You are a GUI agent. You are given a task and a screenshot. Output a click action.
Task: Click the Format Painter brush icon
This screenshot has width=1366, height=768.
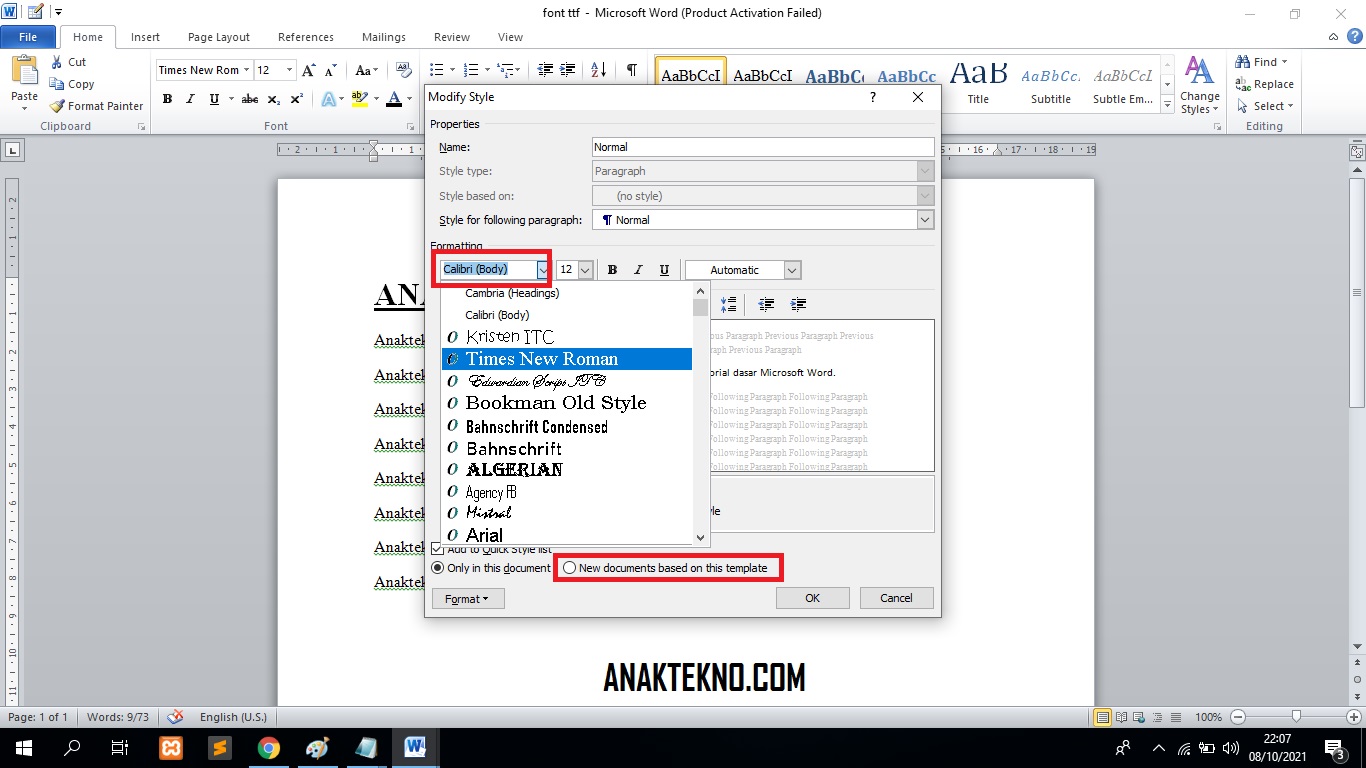coord(57,106)
